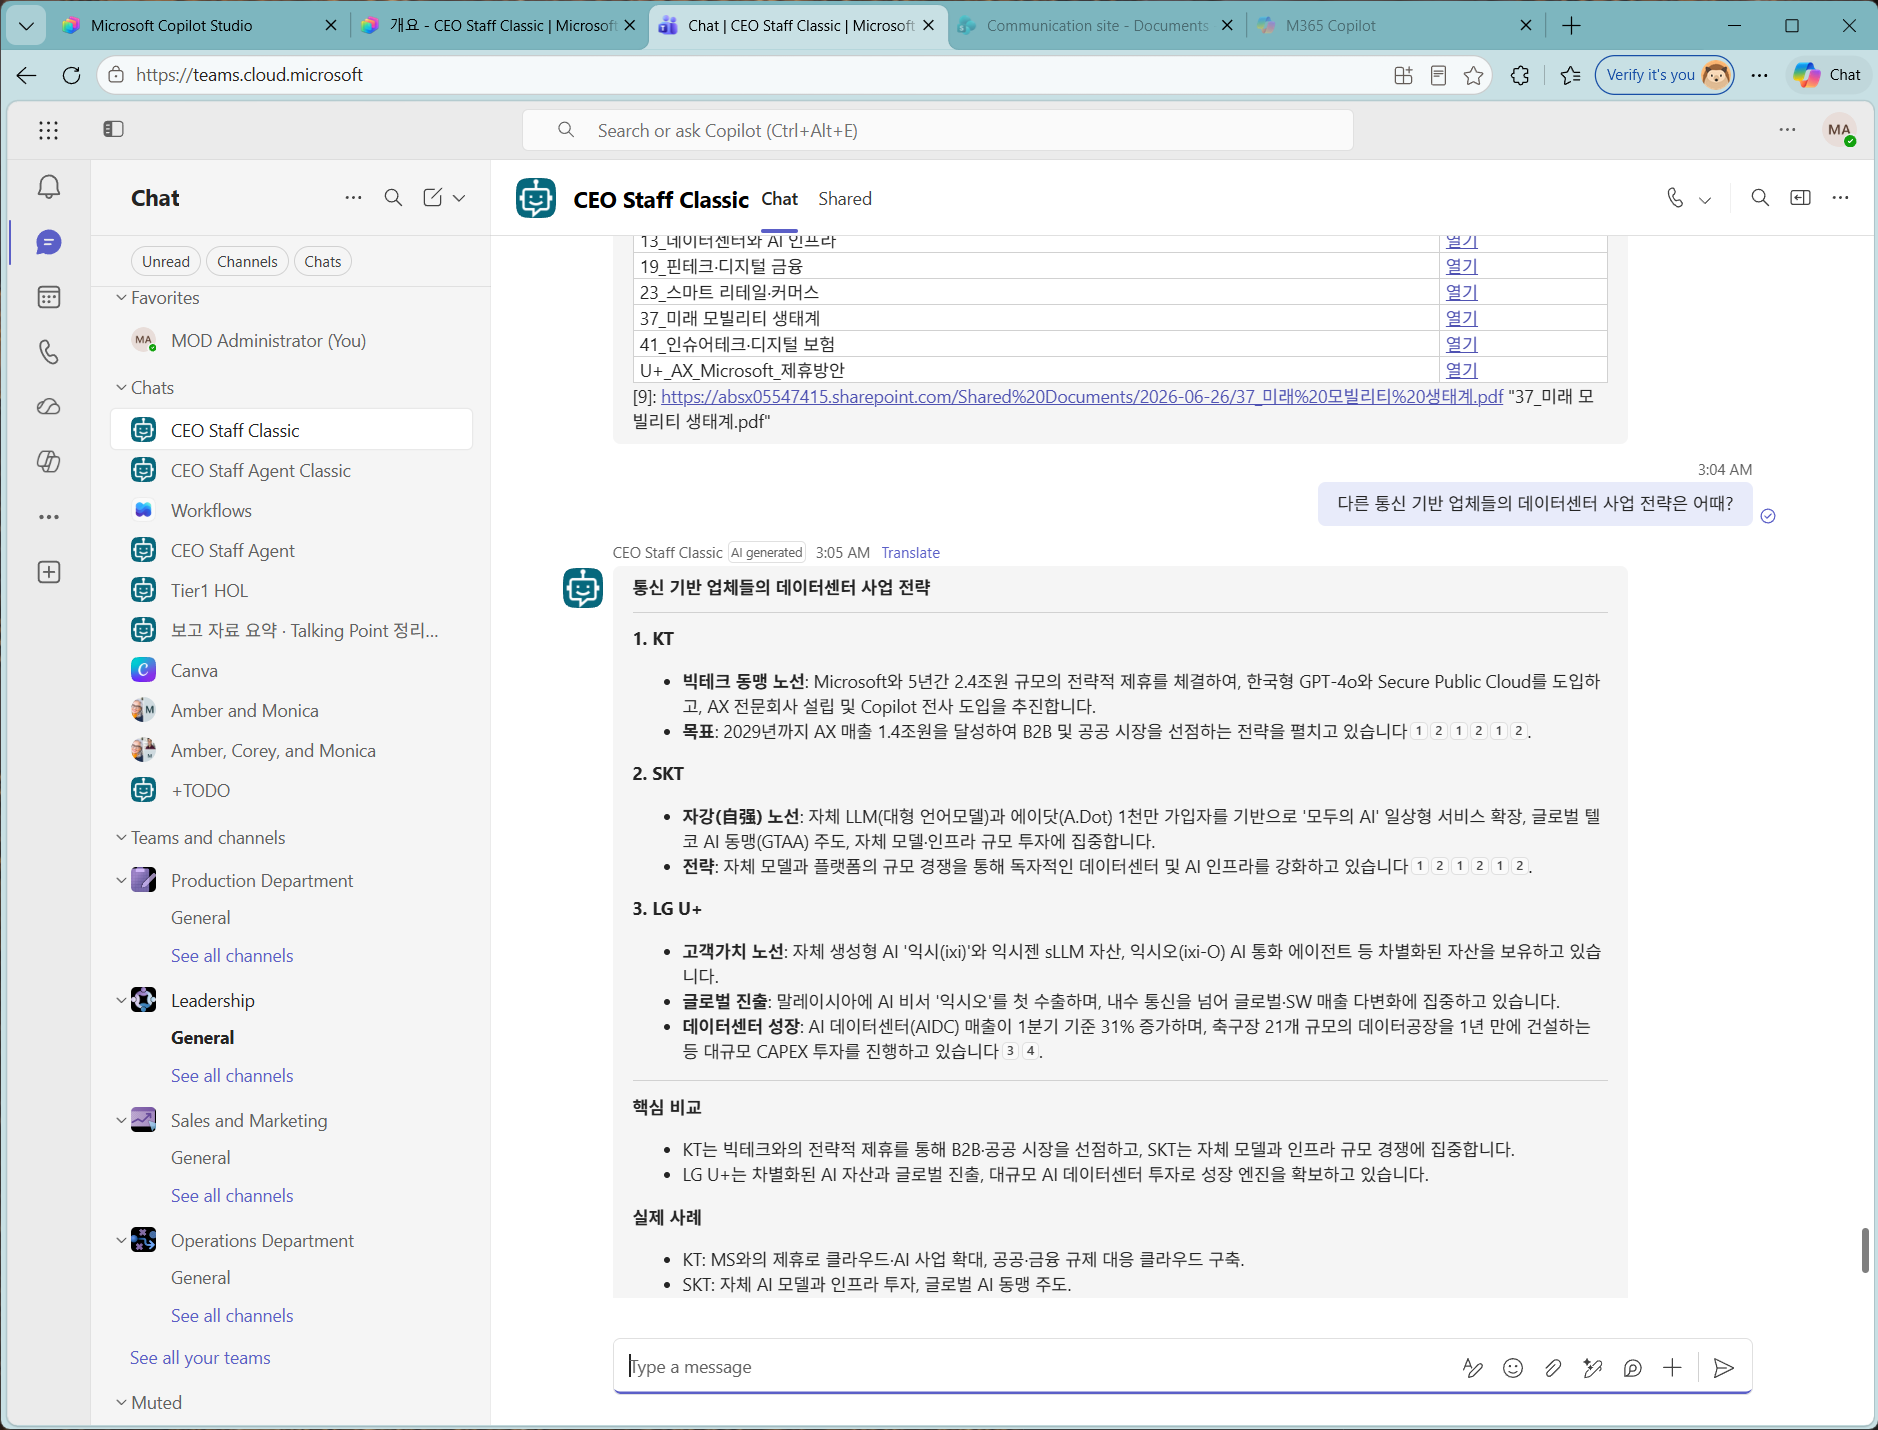This screenshot has width=1878, height=1430.
Task: Open the MA profile avatar
Action: click(x=1840, y=130)
